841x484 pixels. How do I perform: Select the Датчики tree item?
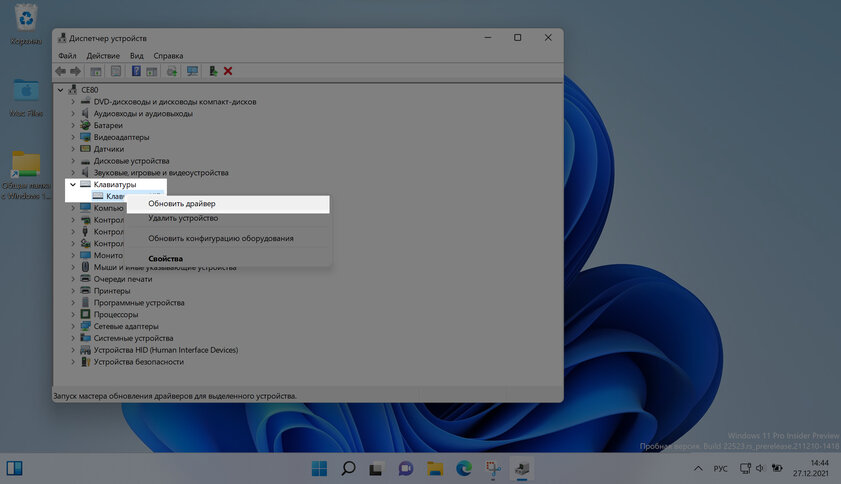pyautogui.click(x=108, y=149)
